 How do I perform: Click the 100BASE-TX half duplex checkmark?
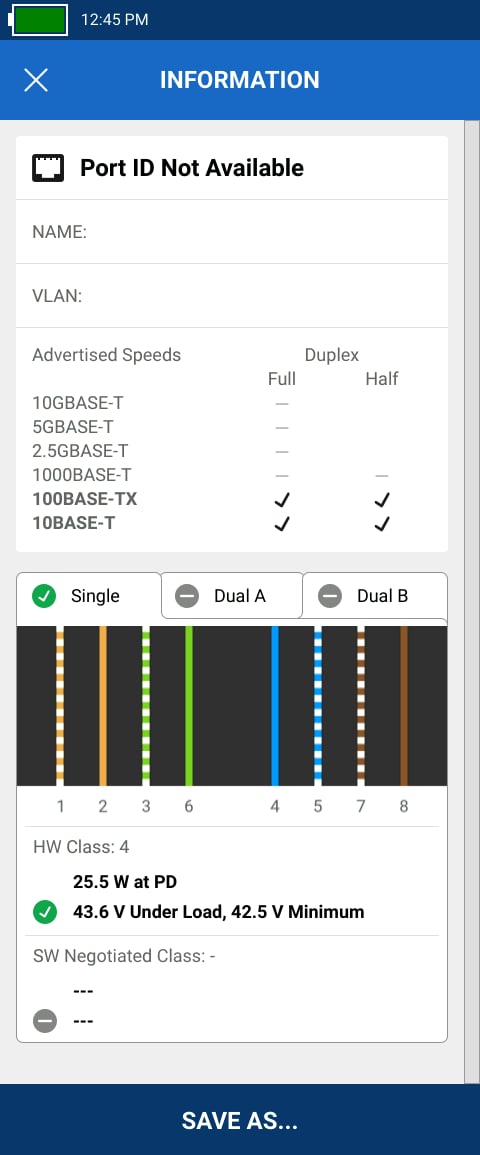tap(381, 500)
